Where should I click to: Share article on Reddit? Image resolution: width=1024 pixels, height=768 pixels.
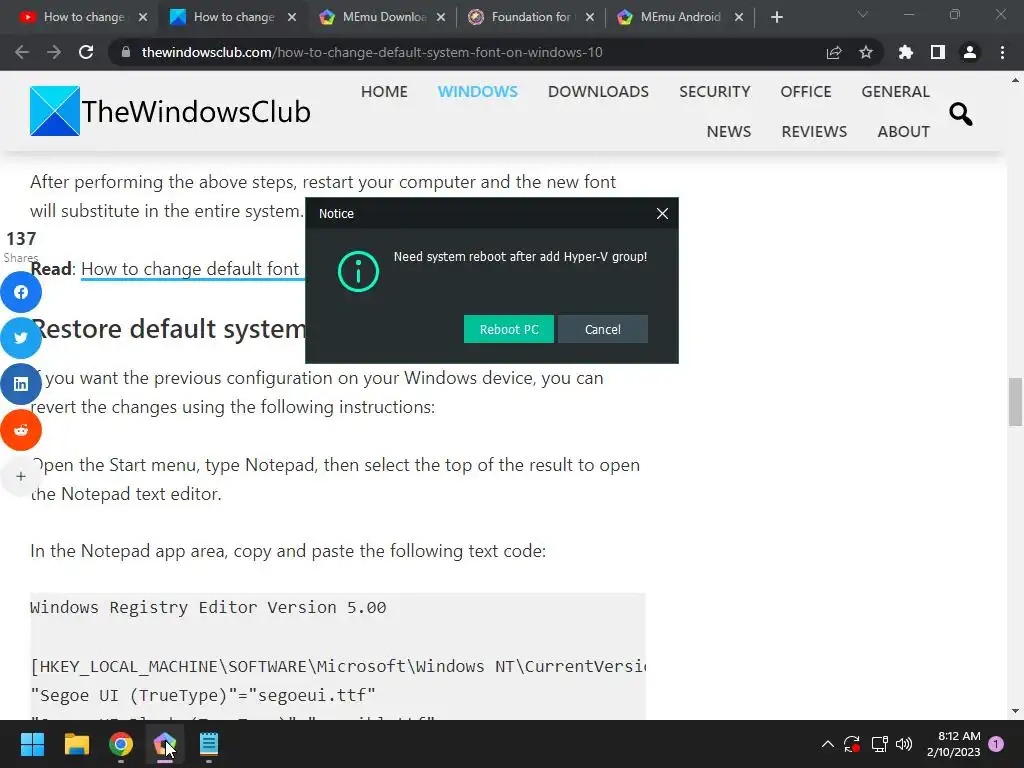pos(21,430)
